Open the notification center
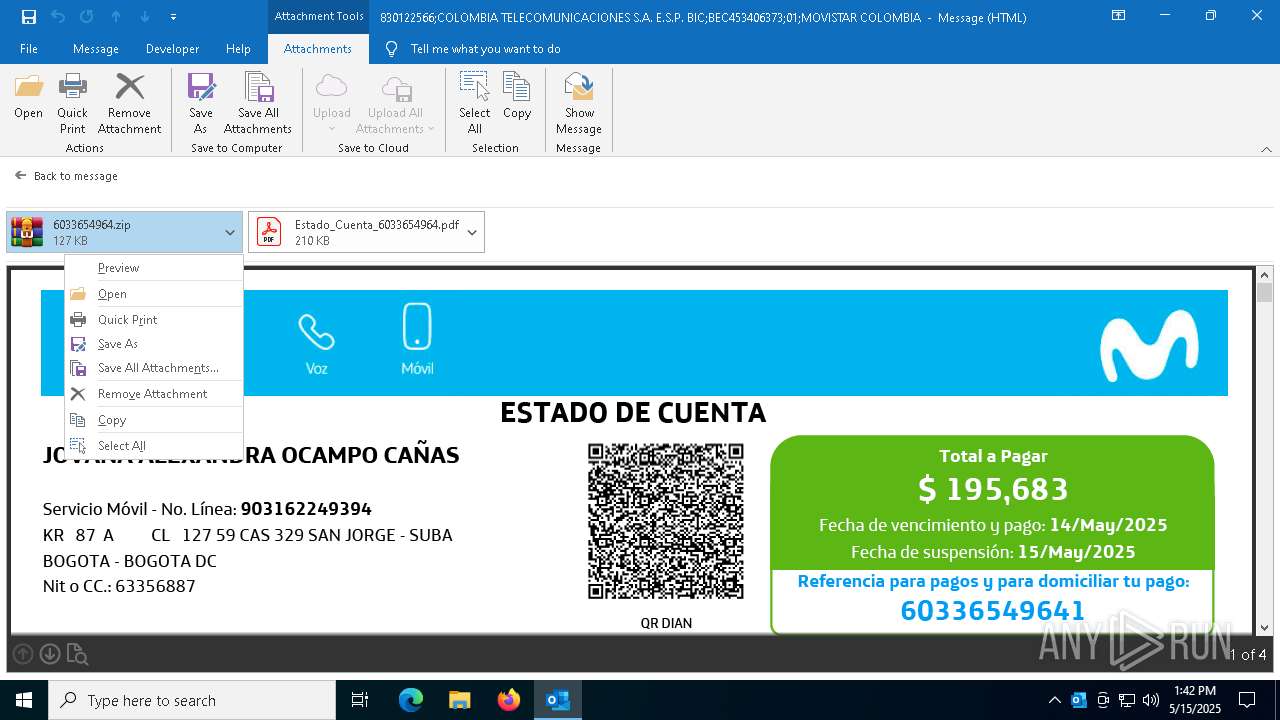Screen dimensions: 1280x720 point(1247,700)
